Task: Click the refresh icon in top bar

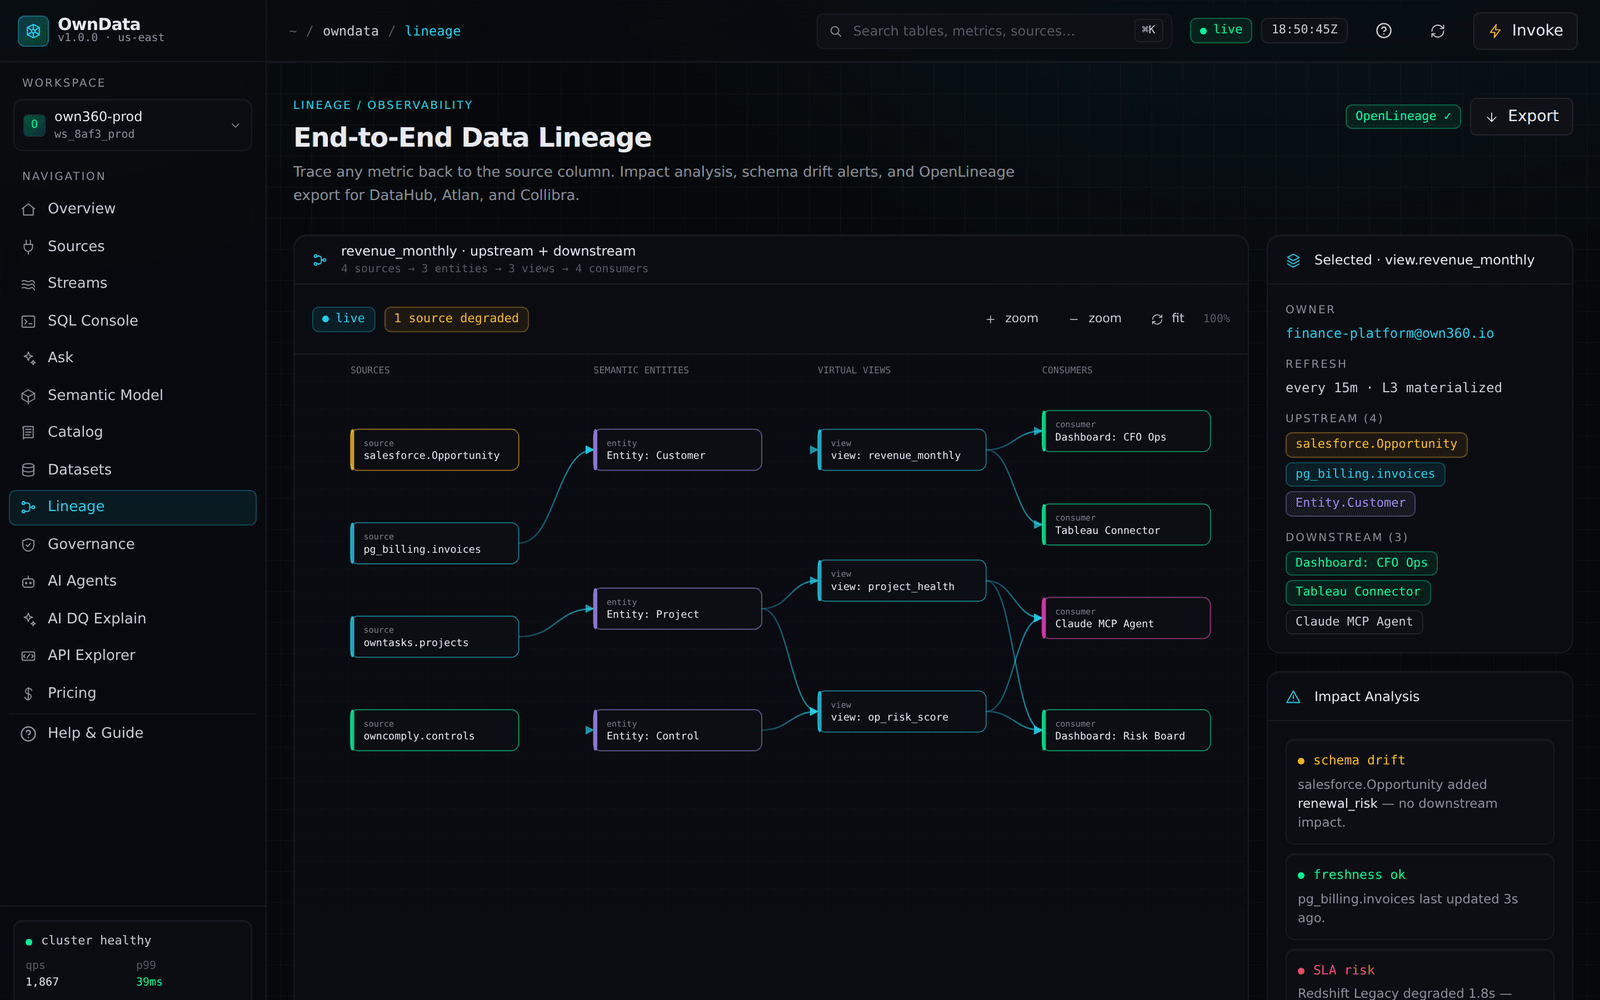Action: 1438,31
